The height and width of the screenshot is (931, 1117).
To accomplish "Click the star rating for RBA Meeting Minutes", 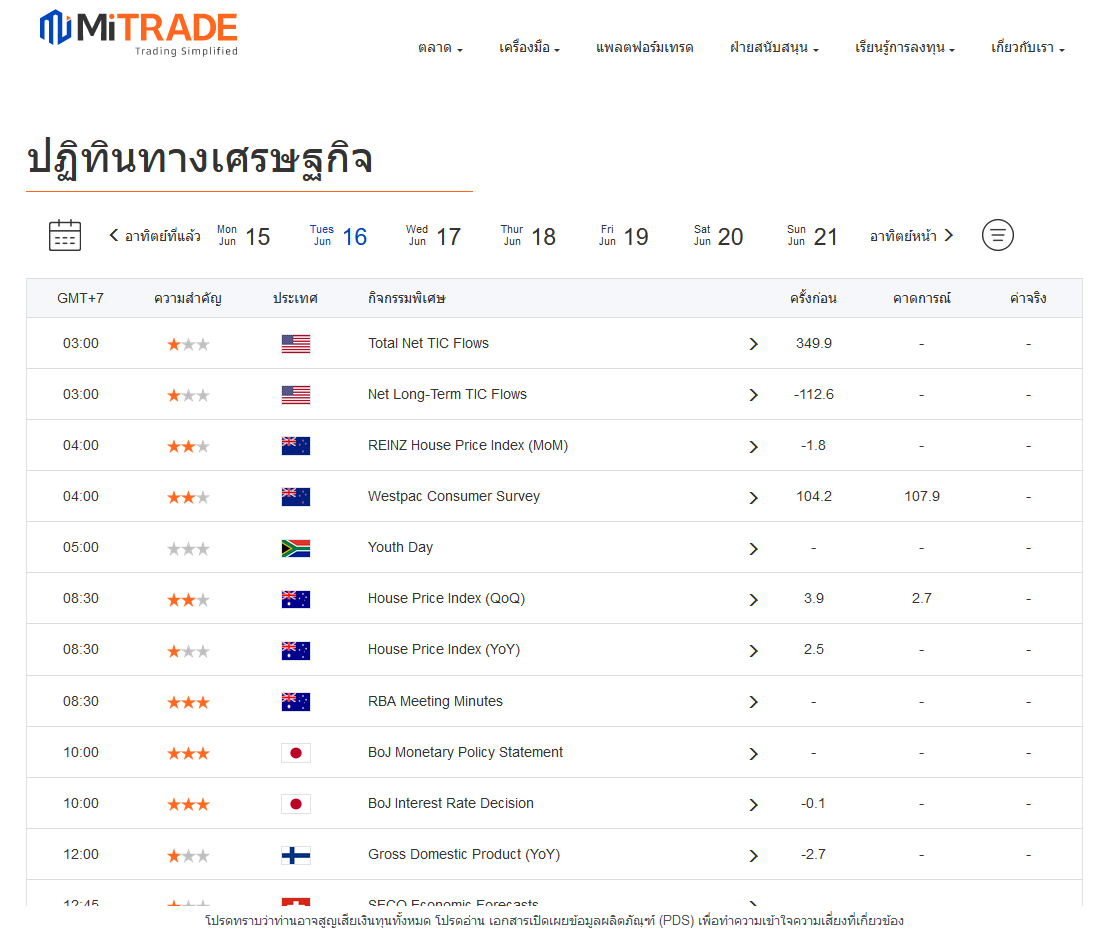I will point(188,702).
